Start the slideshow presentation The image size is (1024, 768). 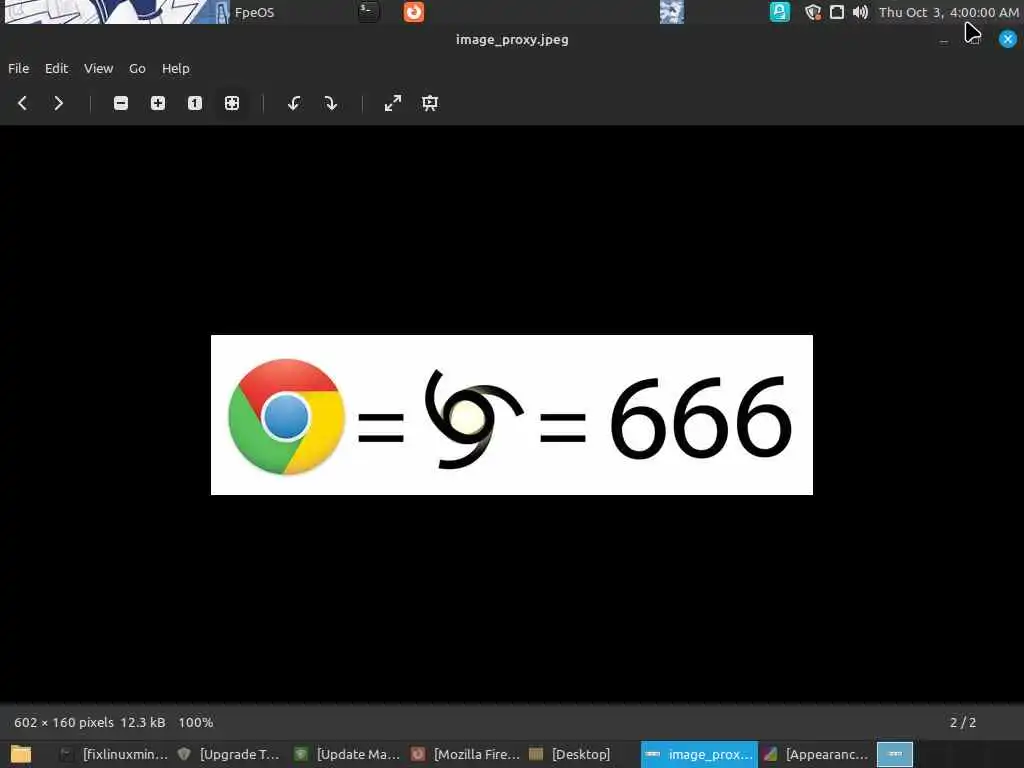click(430, 103)
